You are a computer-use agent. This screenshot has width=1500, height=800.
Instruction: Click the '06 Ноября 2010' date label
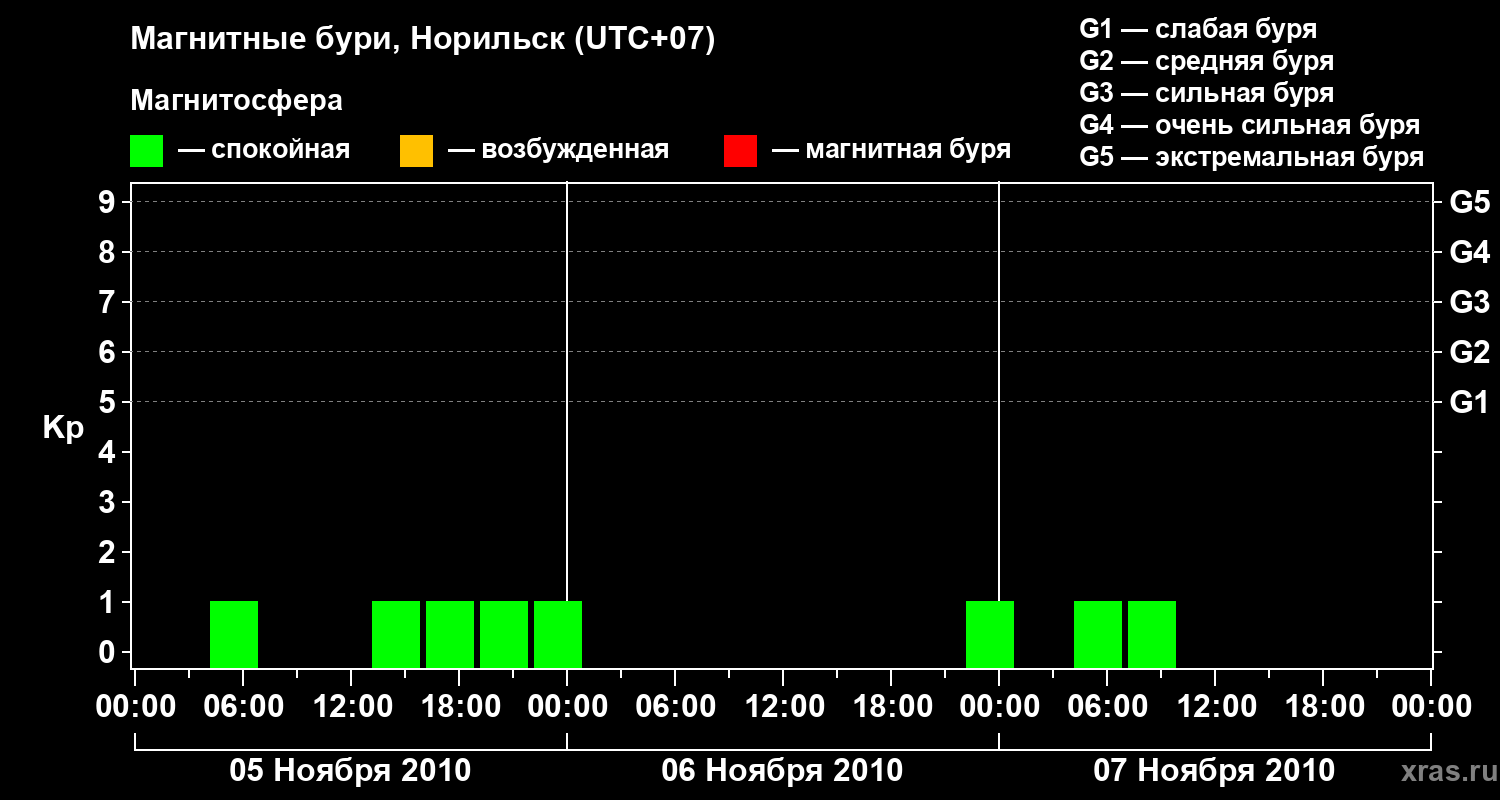coord(782,771)
